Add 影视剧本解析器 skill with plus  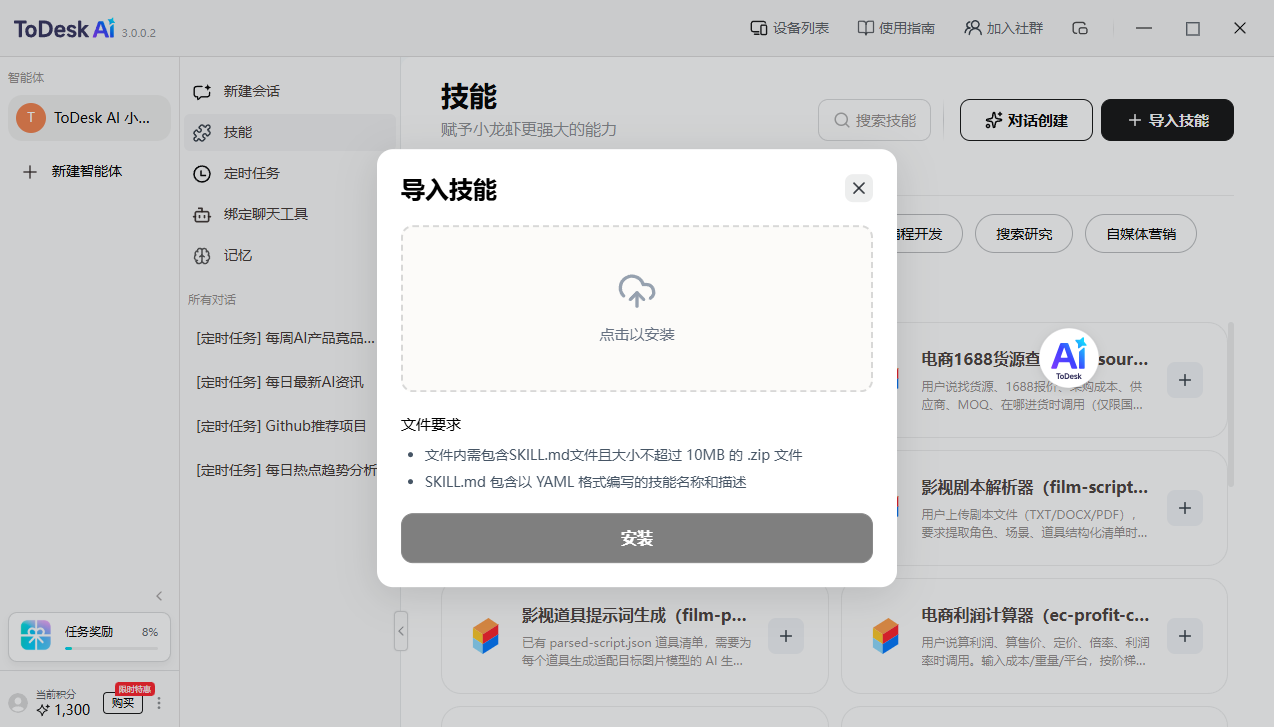(1185, 508)
